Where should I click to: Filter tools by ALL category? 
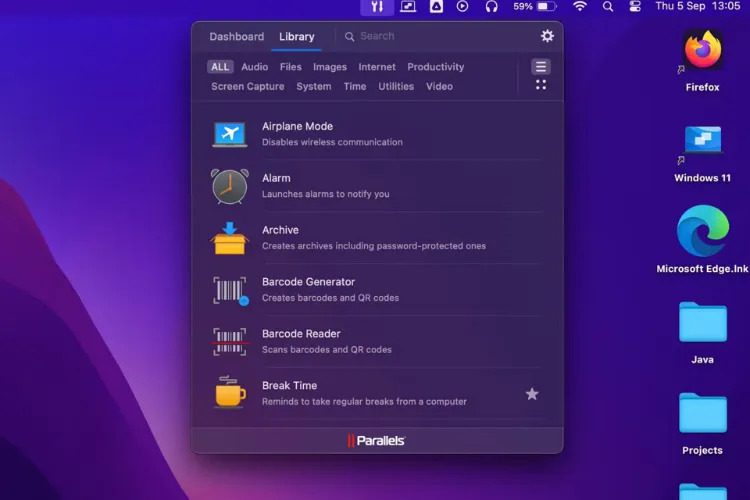pyautogui.click(x=220, y=67)
